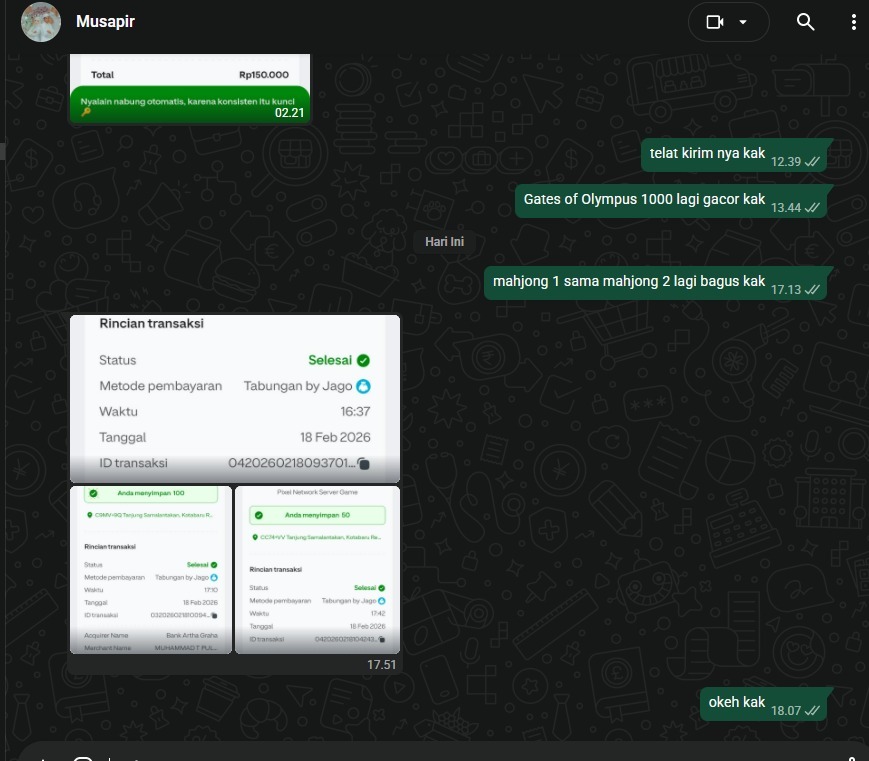Open the chat menu with three dots
Image resolution: width=869 pixels, height=761 pixels.
(x=853, y=22)
